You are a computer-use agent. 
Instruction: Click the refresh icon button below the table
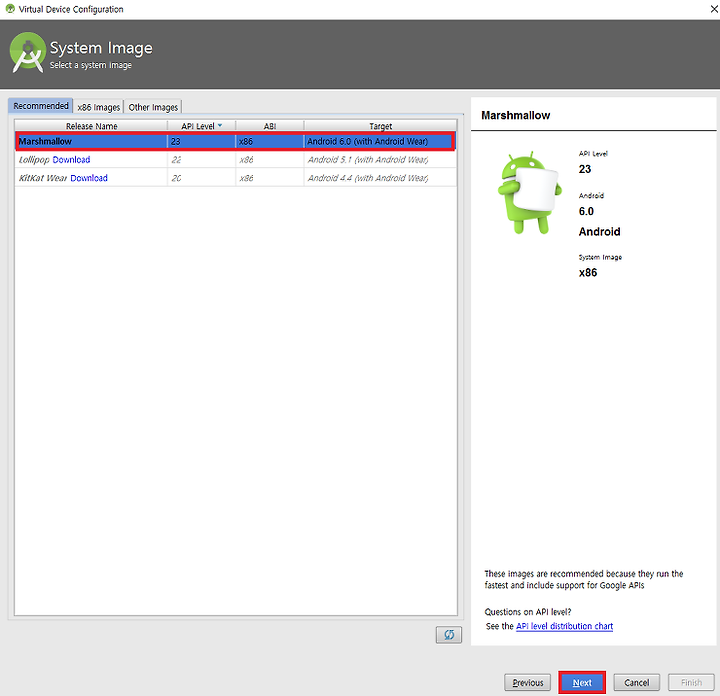click(449, 634)
